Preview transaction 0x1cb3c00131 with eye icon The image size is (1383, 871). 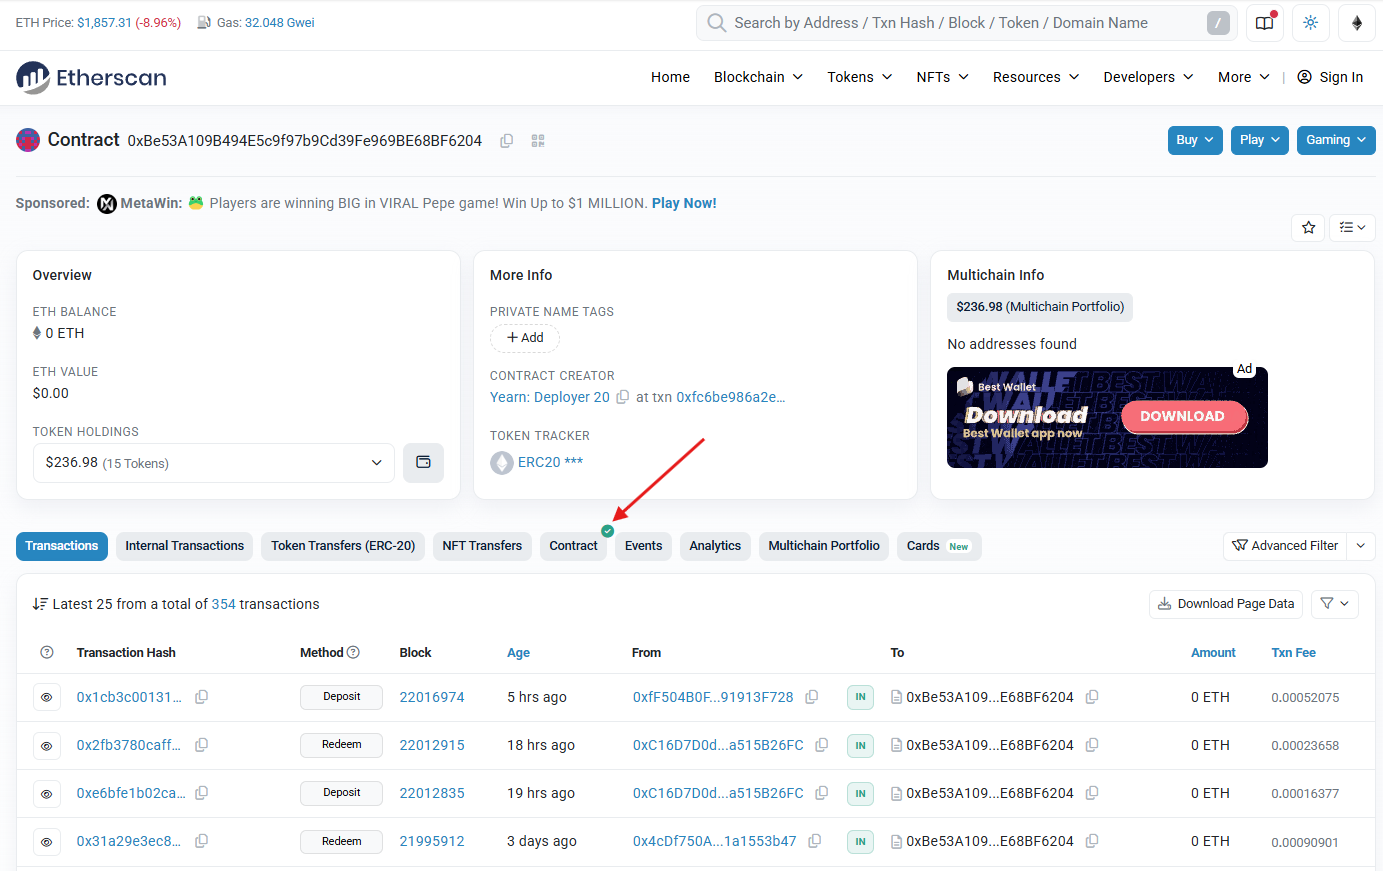(47, 697)
